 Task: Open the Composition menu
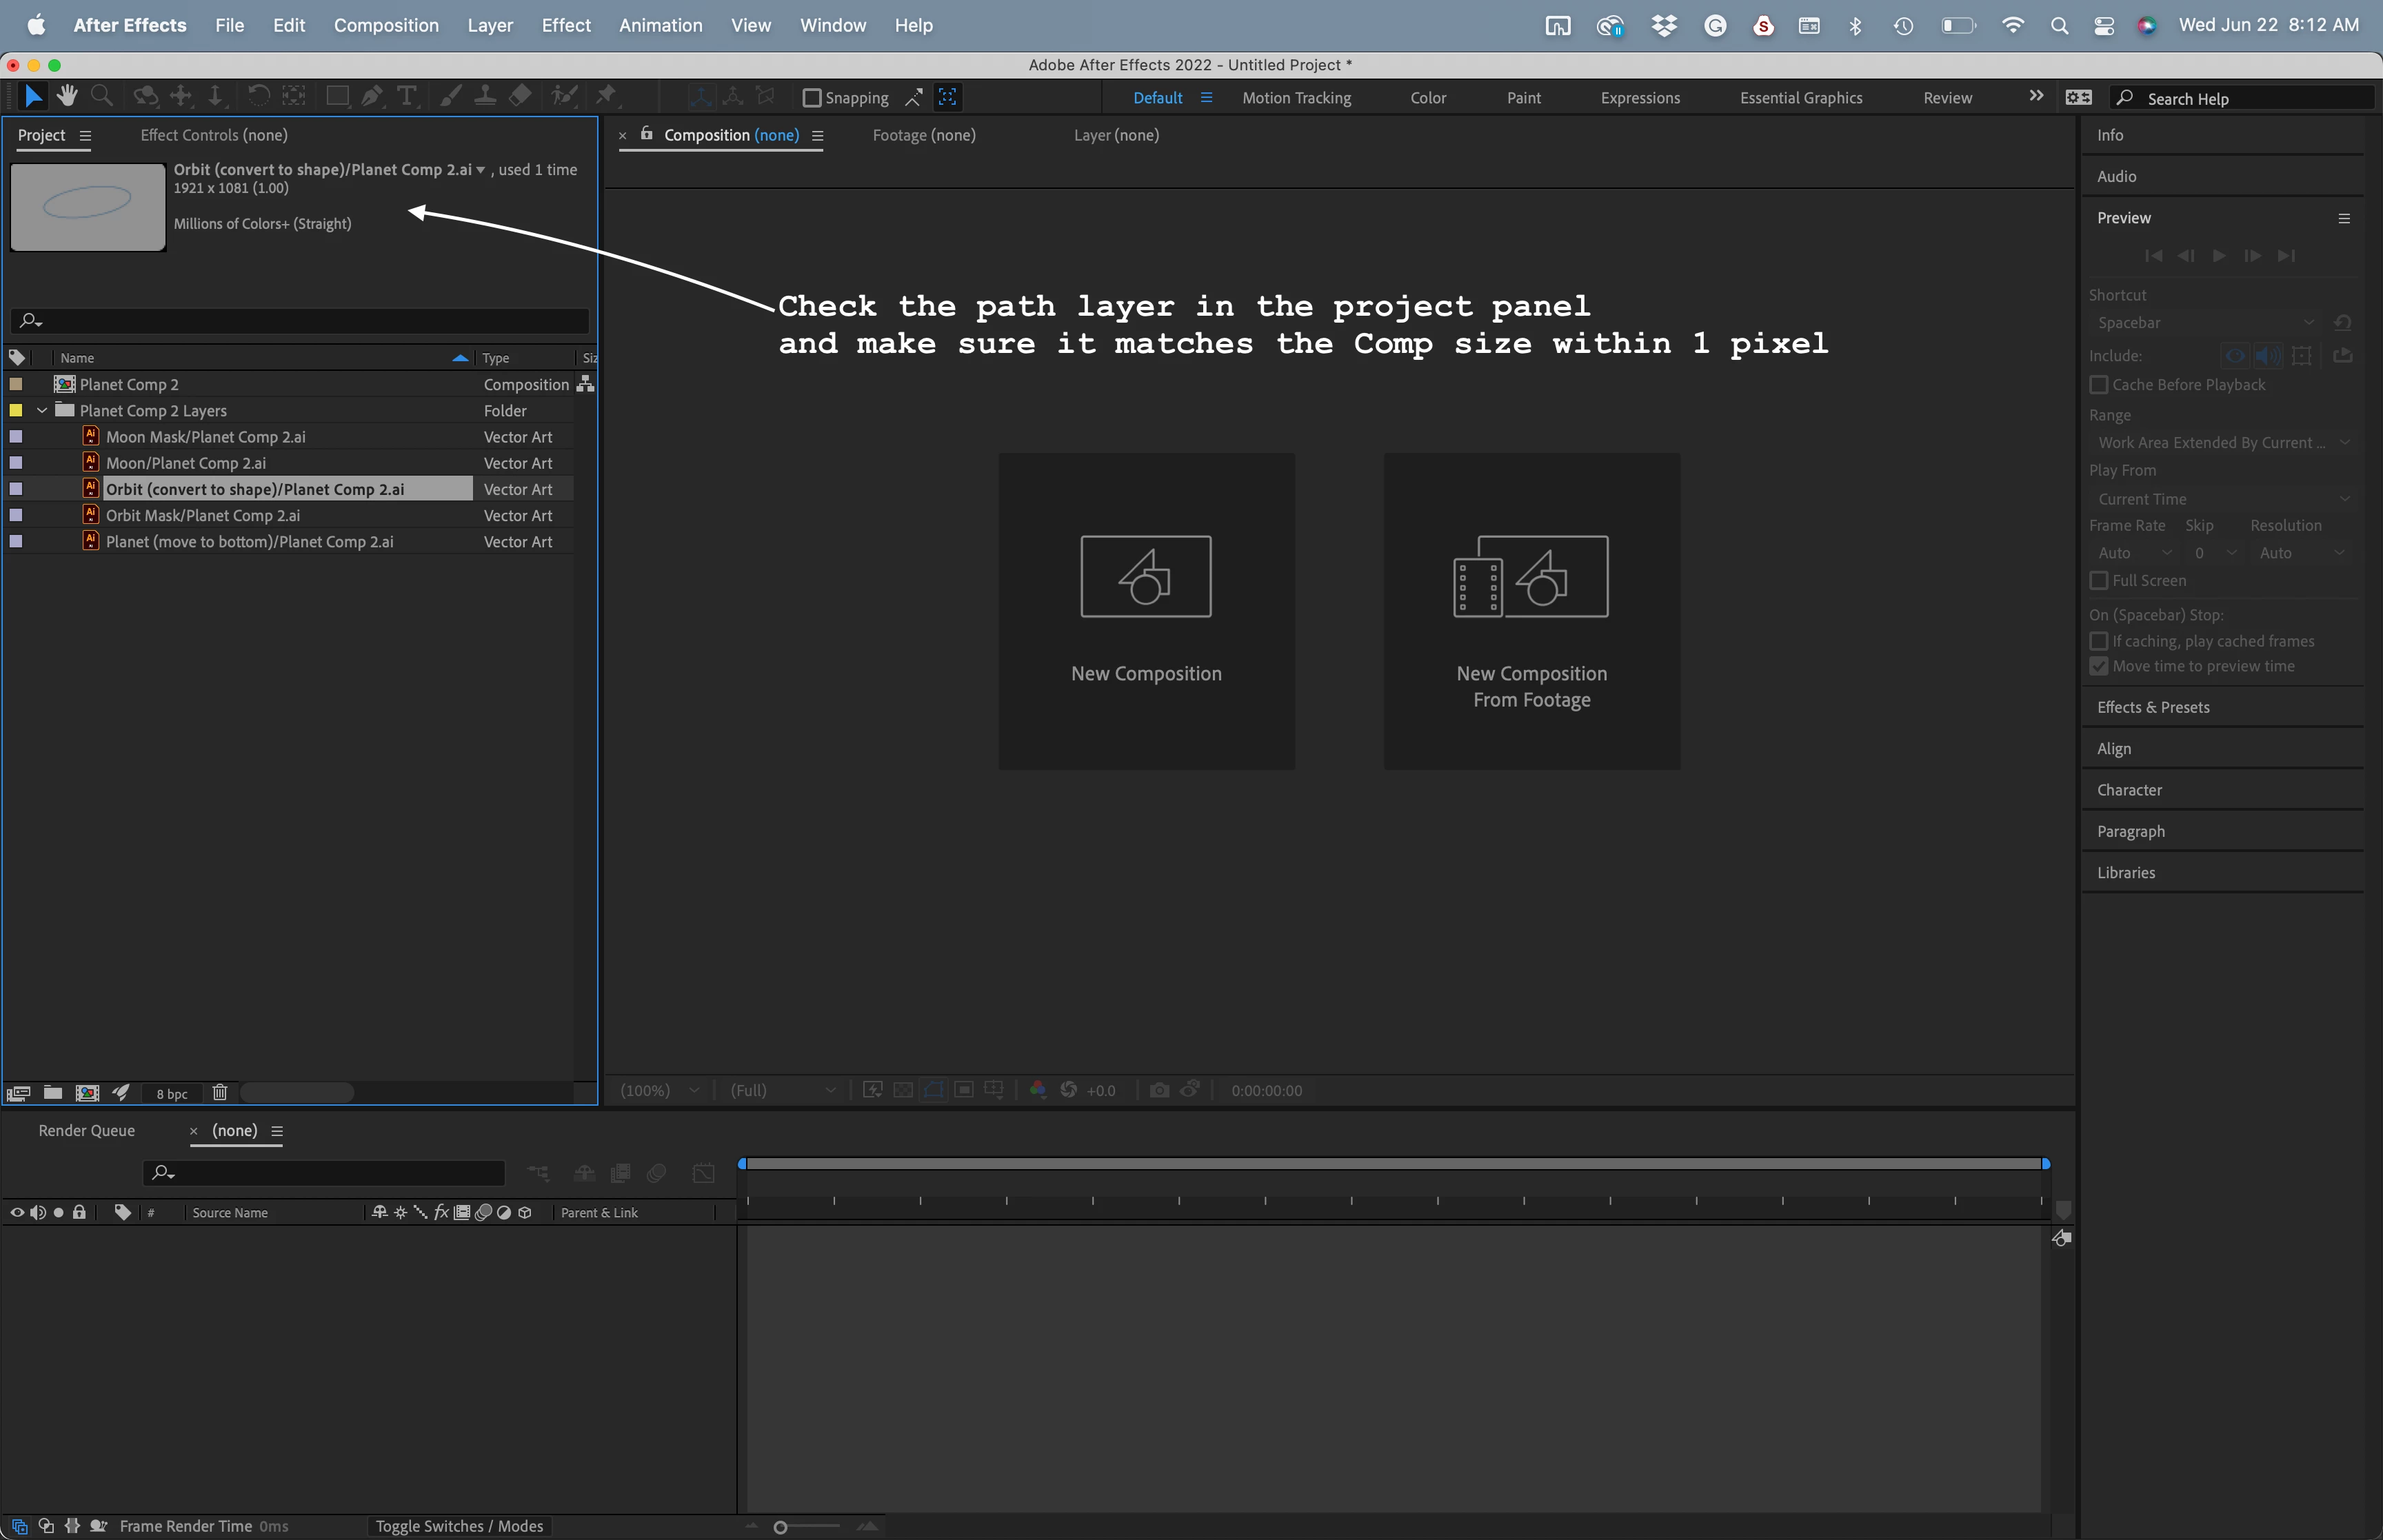386,25
